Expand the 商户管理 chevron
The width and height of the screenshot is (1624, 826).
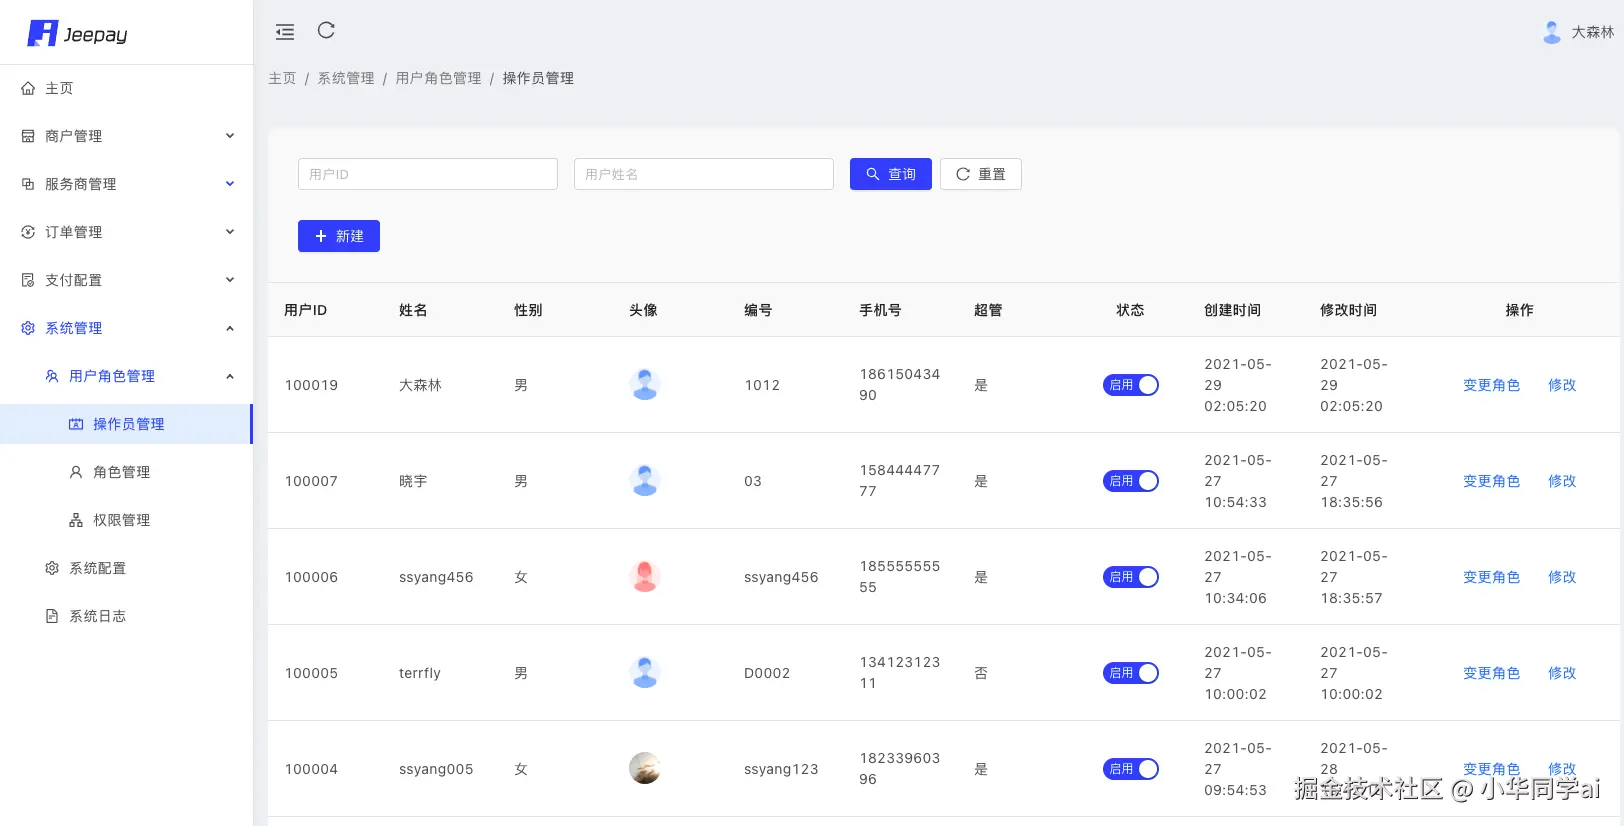point(230,136)
